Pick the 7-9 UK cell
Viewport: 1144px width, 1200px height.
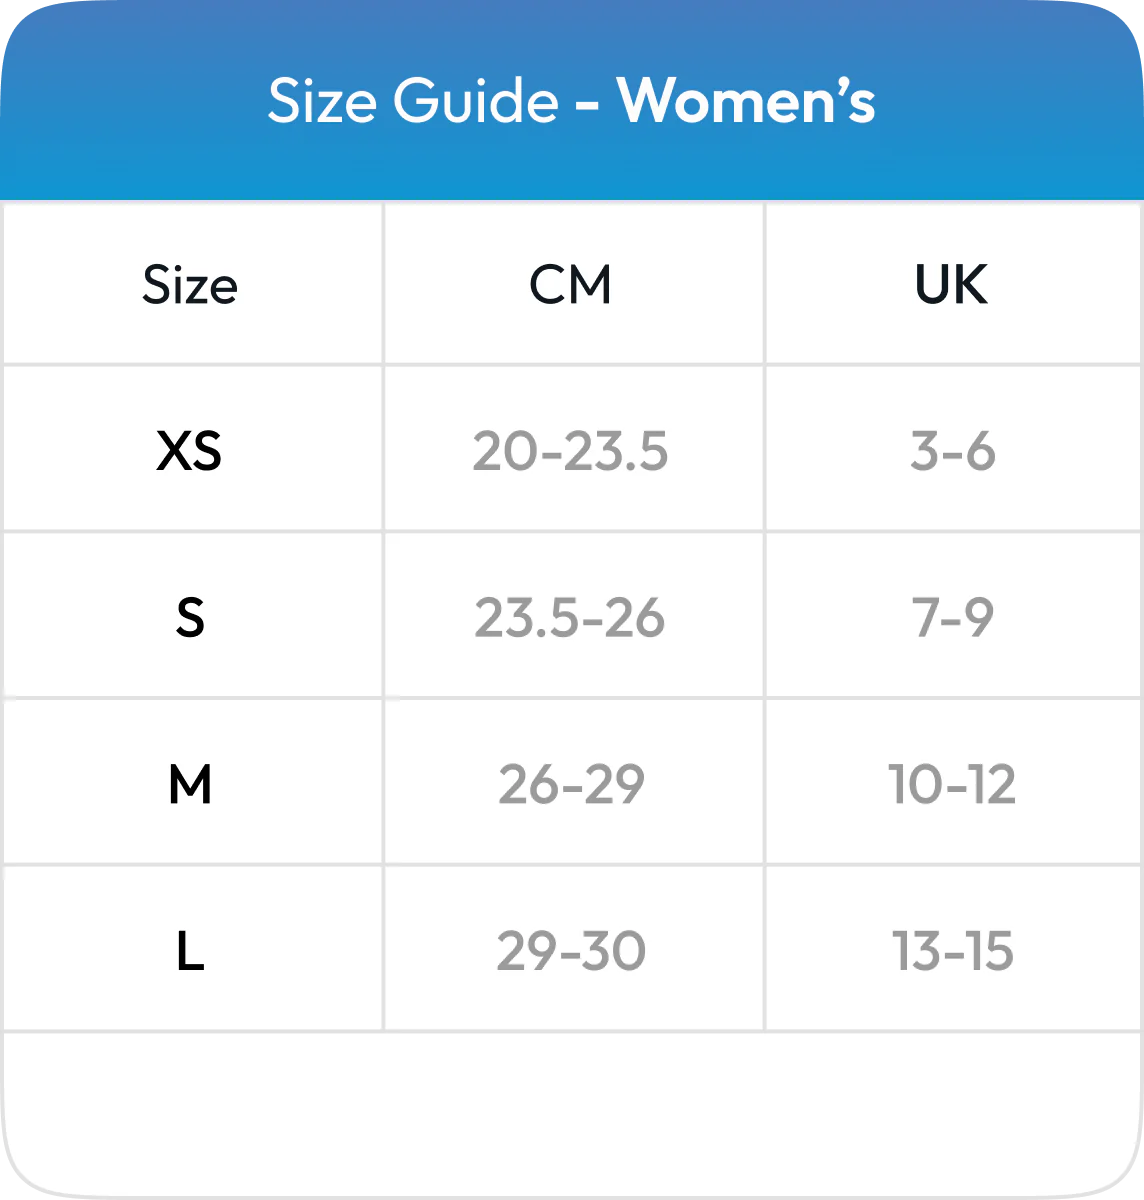[952, 618]
